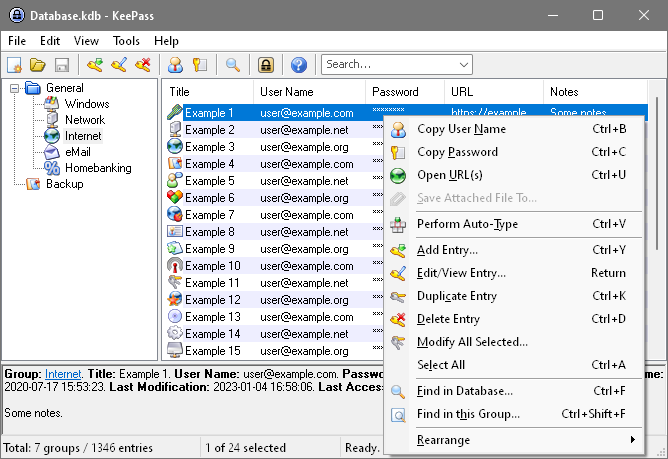
Task: Click the Lock Workspace padlock icon
Action: (x=266, y=65)
